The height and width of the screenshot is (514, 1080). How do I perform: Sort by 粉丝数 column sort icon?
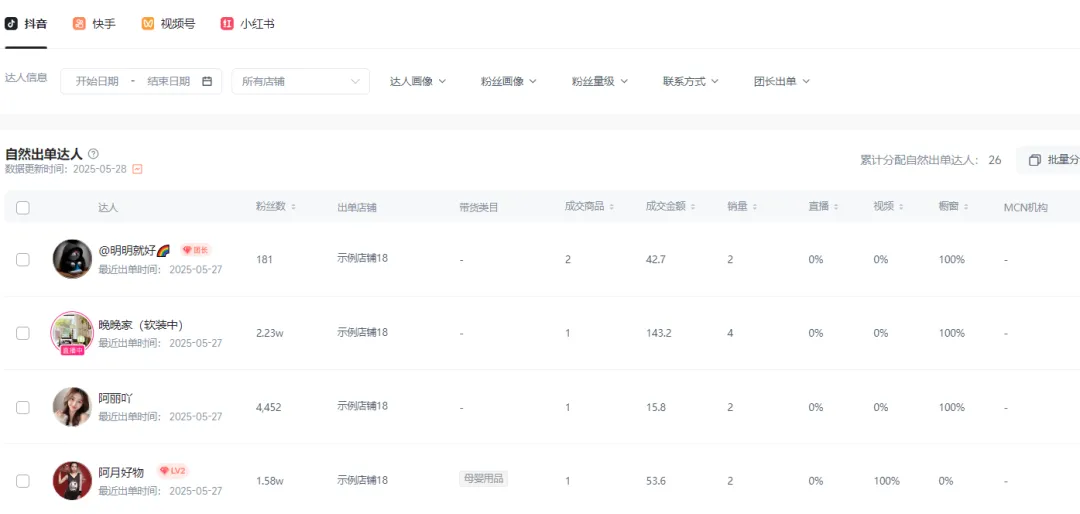(x=294, y=207)
